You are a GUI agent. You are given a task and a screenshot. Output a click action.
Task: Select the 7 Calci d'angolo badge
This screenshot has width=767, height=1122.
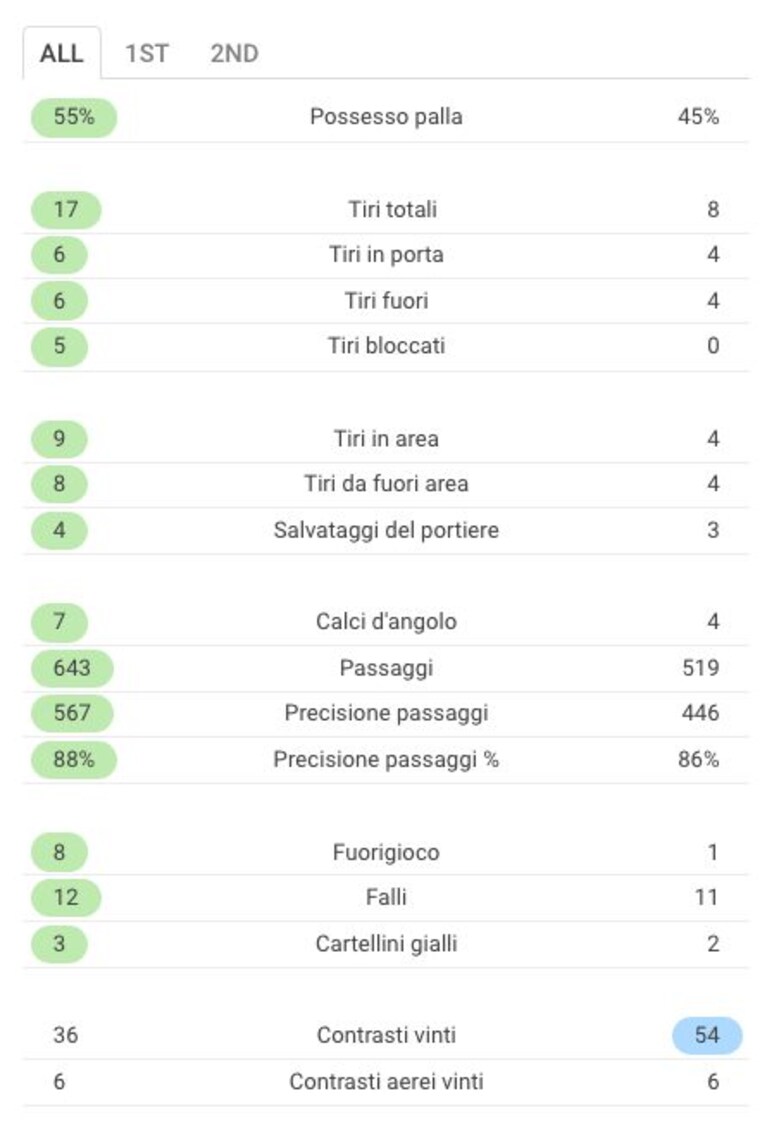(x=59, y=622)
